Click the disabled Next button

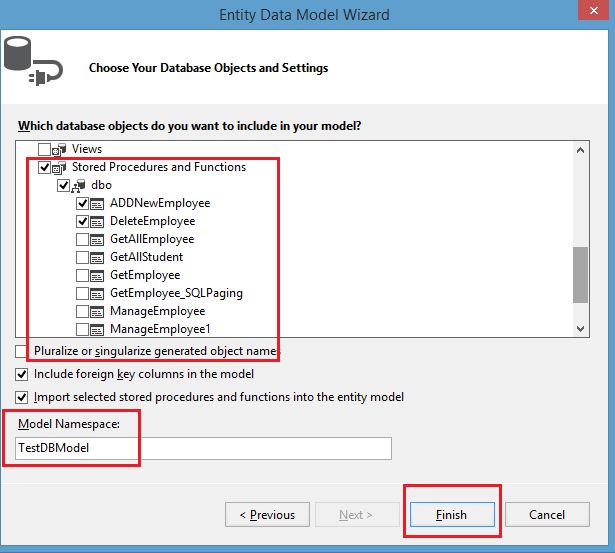click(x=357, y=515)
